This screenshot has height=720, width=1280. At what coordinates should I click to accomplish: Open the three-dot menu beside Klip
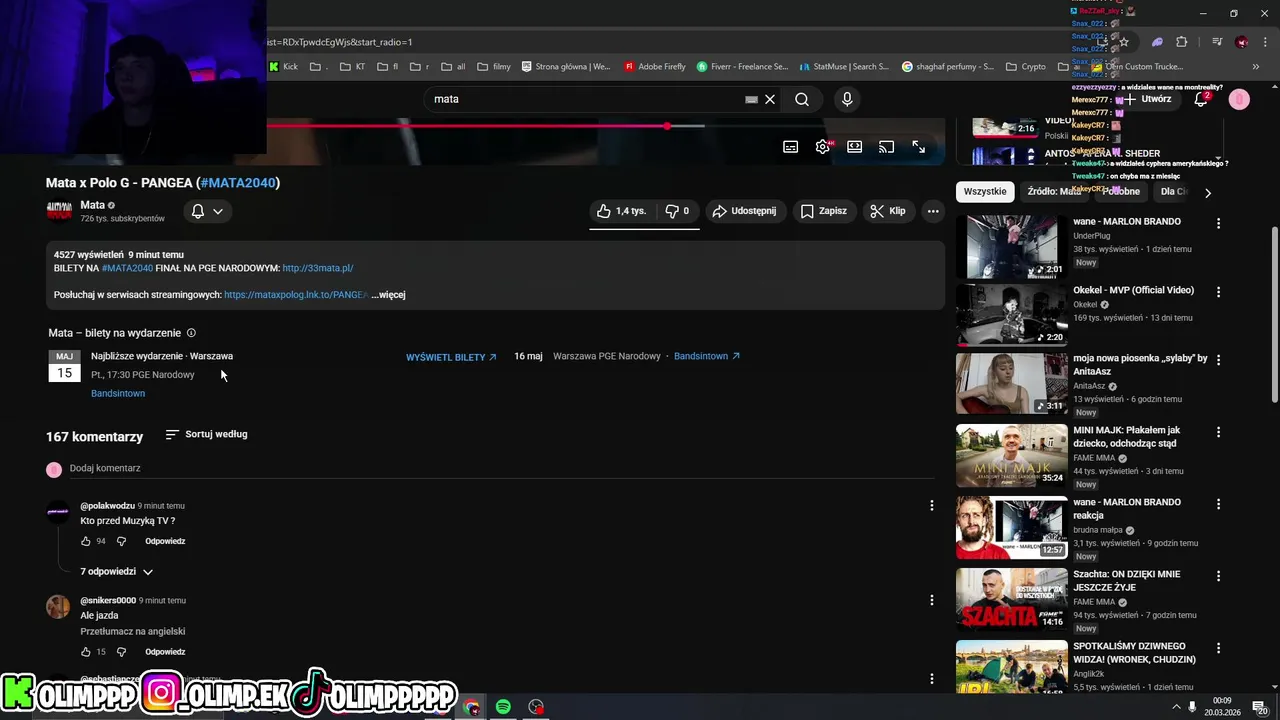pos(932,211)
